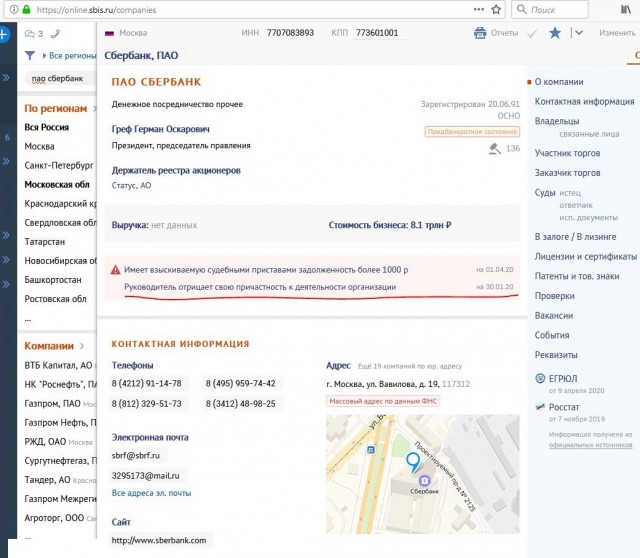Screen dimensions: 640x558
Task: Click the пао сбербанк search input
Action: pyautogui.click(x=60, y=78)
